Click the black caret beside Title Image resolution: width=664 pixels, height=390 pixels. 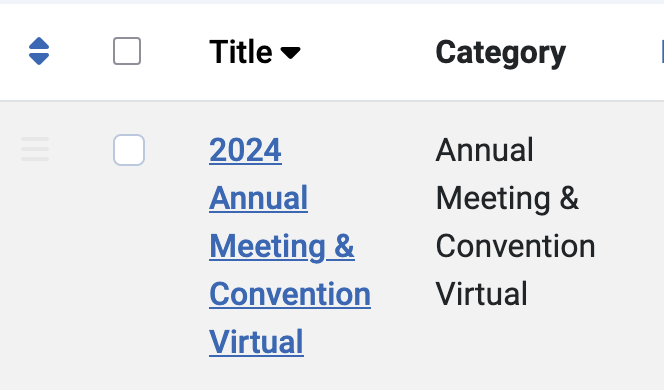coord(290,53)
